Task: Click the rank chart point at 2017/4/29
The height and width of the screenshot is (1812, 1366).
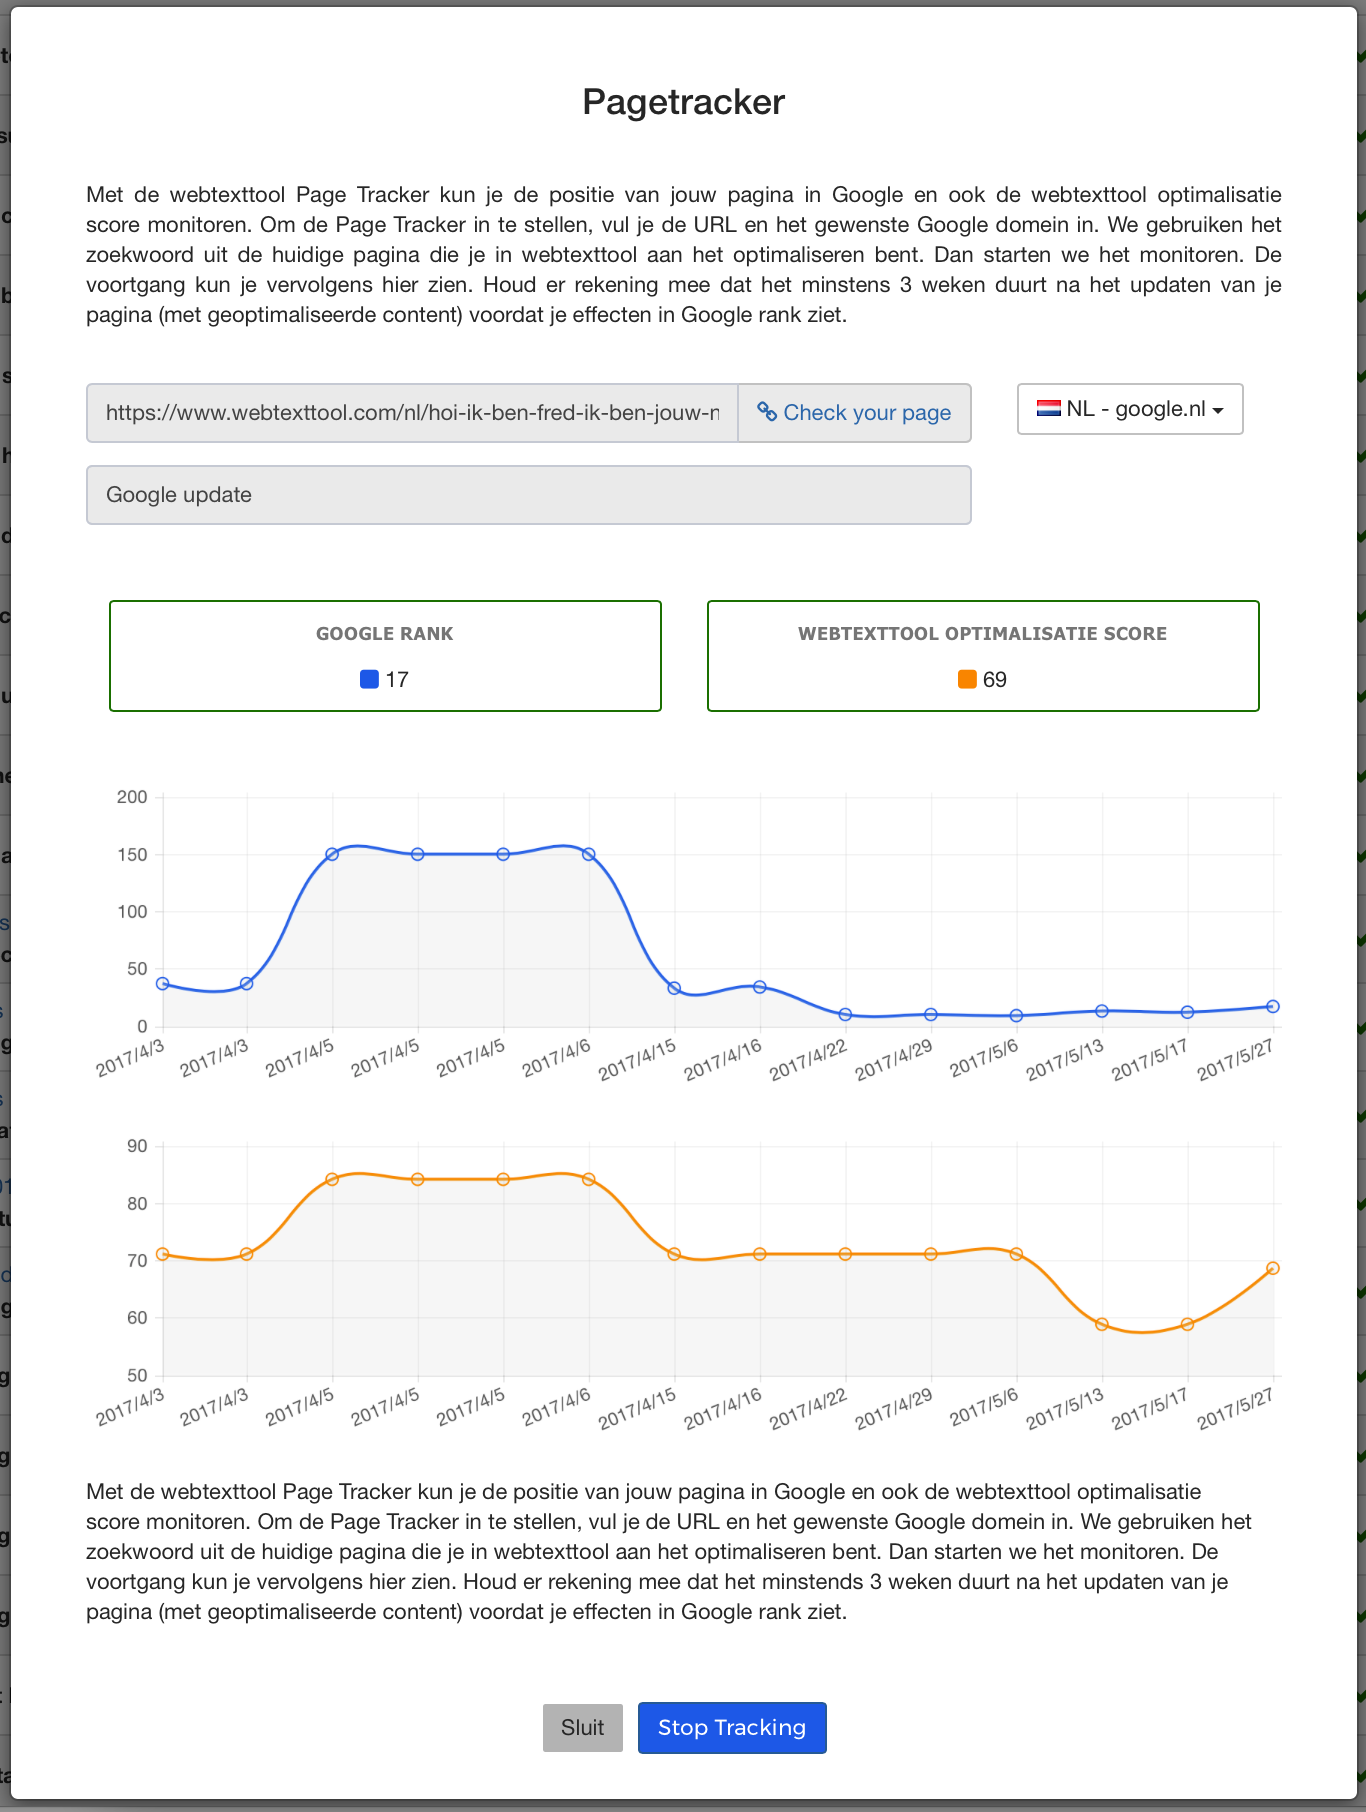Action: [x=931, y=1015]
